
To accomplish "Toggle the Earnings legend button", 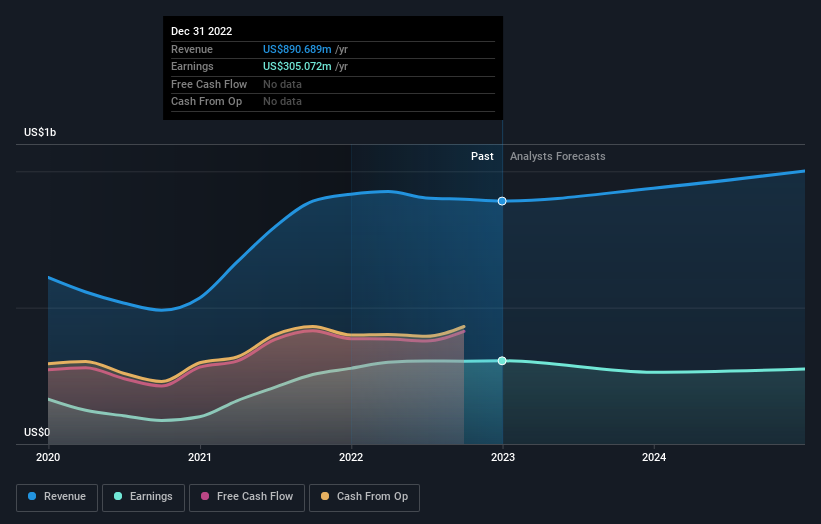I will 143,497.
